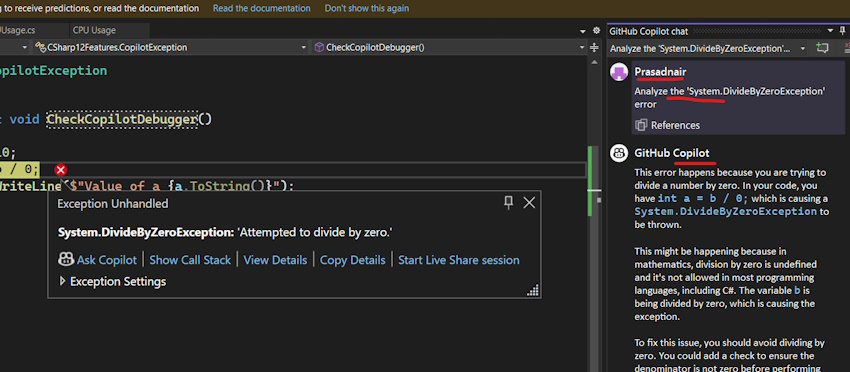Close the Exception Unhandled popup
This screenshot has height=372, width=850.
pyautogui.click(x=529, y=203)
